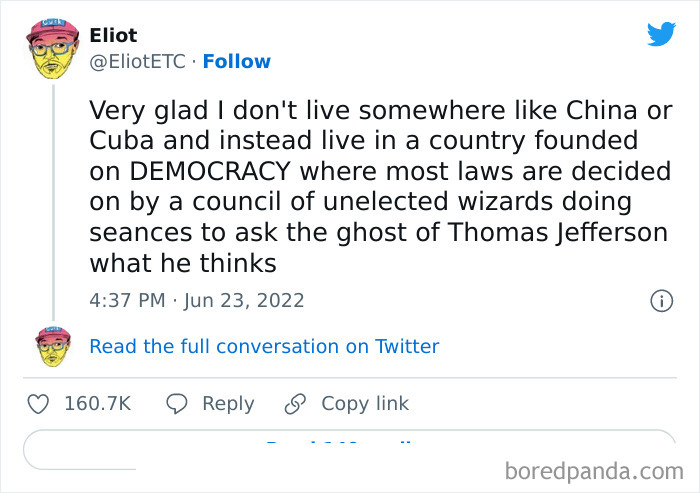Open the Eliot display name profile link
This screenshot has height=493, width=700.
click(114, 35)
